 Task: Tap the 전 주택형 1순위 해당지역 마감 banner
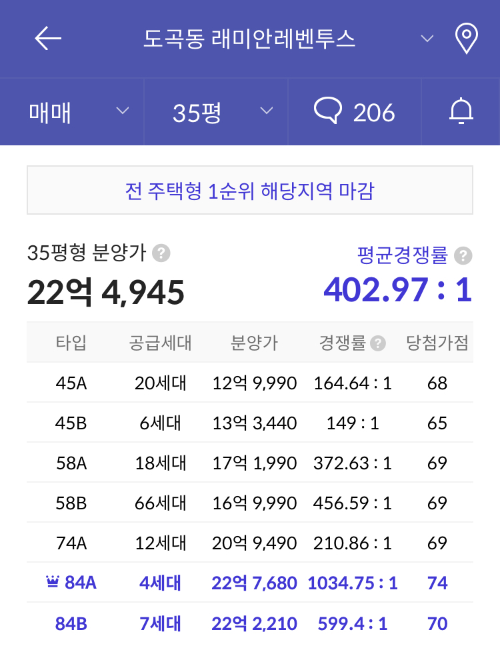click(250, 190)
